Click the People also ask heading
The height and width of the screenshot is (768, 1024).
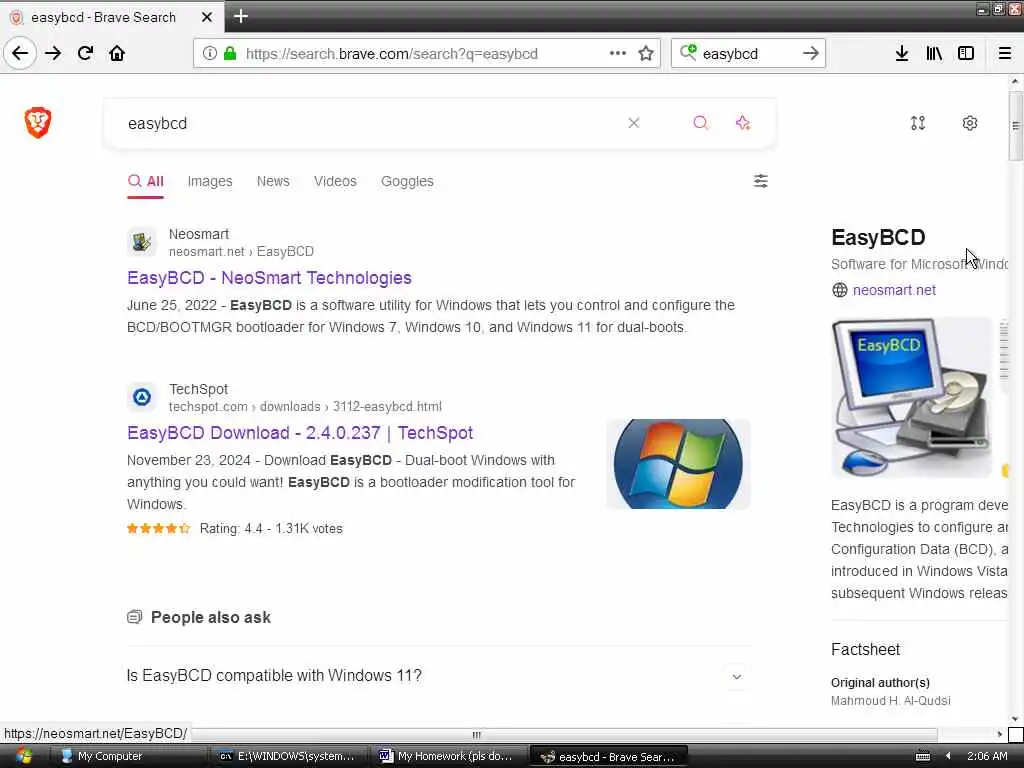pos(210,617)
